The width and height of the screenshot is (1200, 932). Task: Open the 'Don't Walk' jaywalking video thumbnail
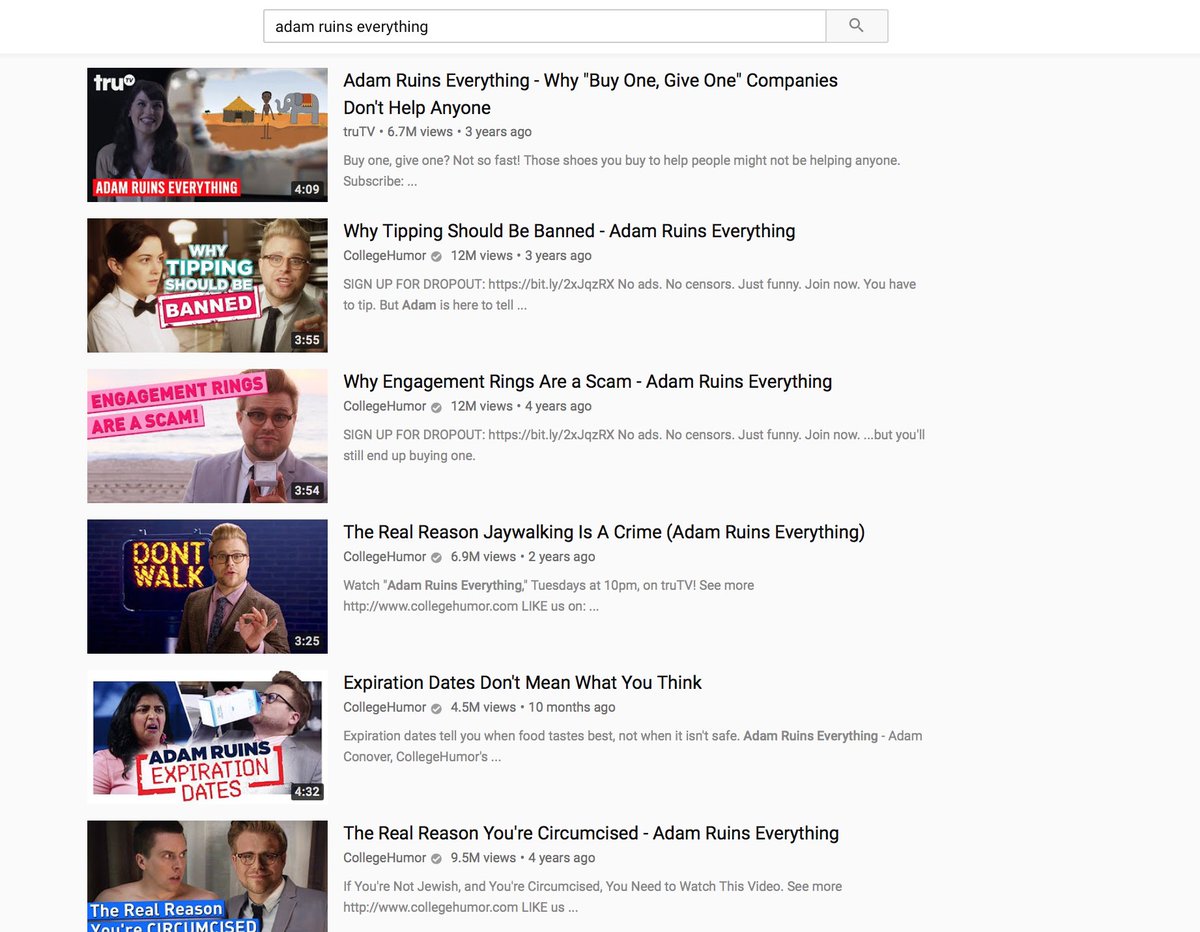coord(207,586)
